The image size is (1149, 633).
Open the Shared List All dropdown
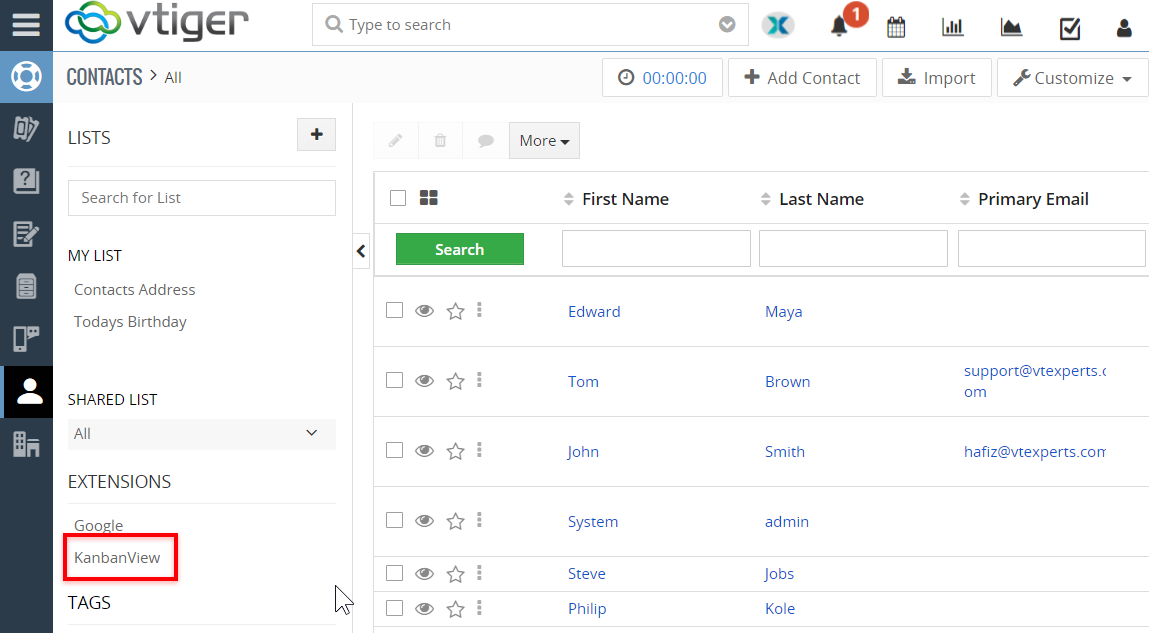(202, 434)
